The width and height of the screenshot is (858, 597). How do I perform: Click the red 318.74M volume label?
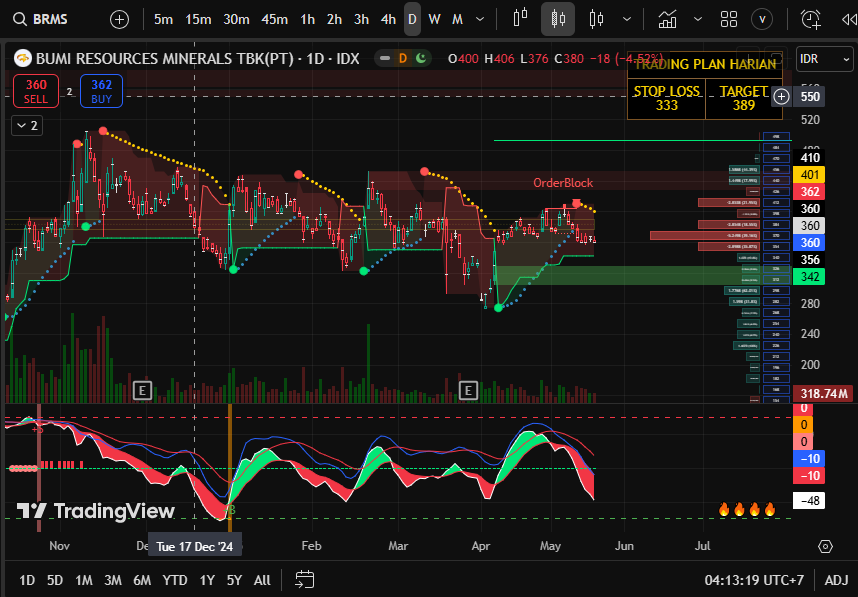click(824, 393)
